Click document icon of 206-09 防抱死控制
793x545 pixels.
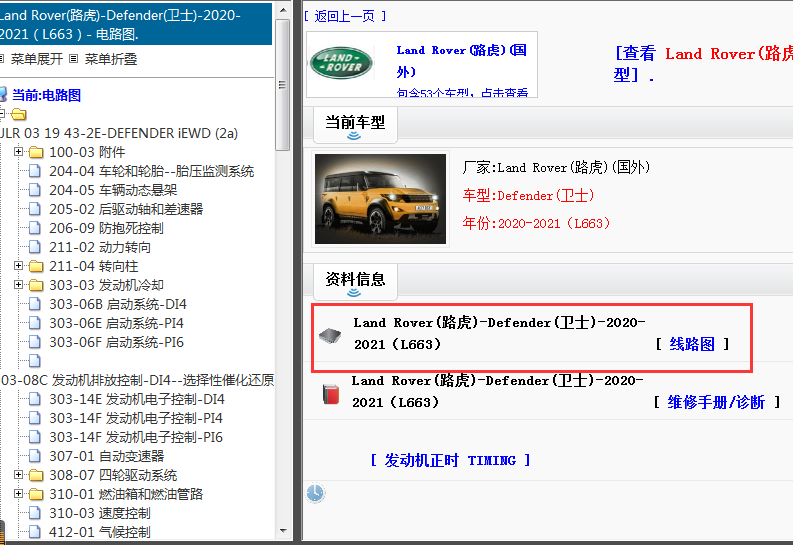point(35,228)
